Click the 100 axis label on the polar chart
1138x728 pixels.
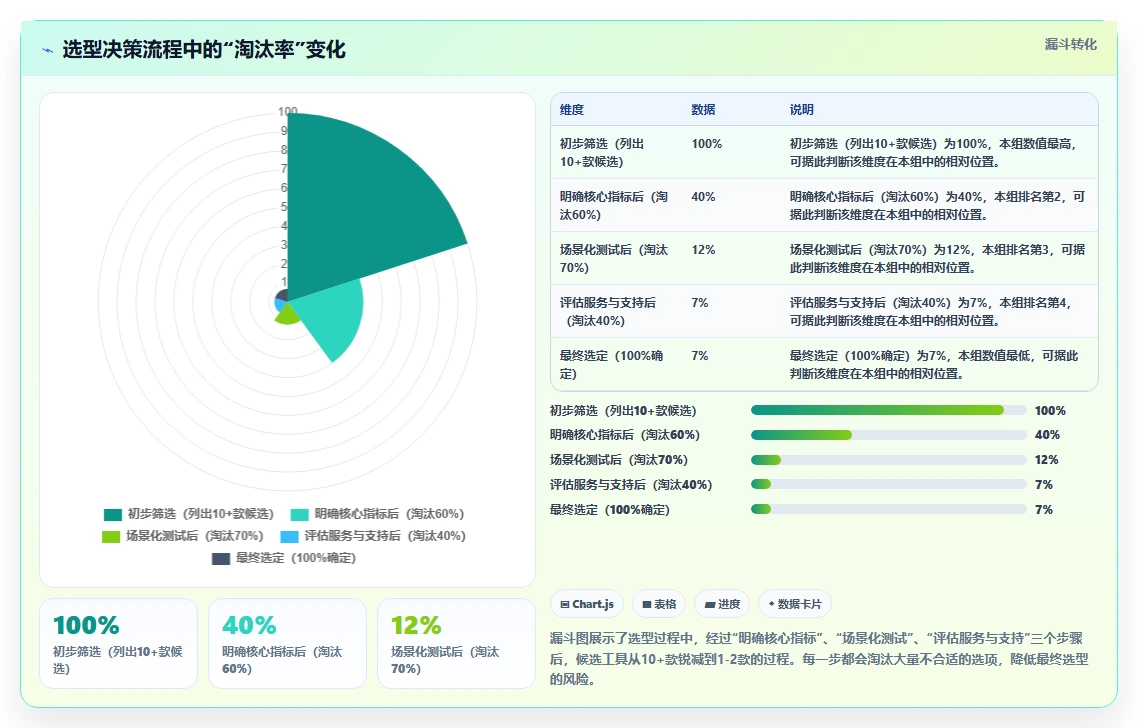(x=287, y=111)
